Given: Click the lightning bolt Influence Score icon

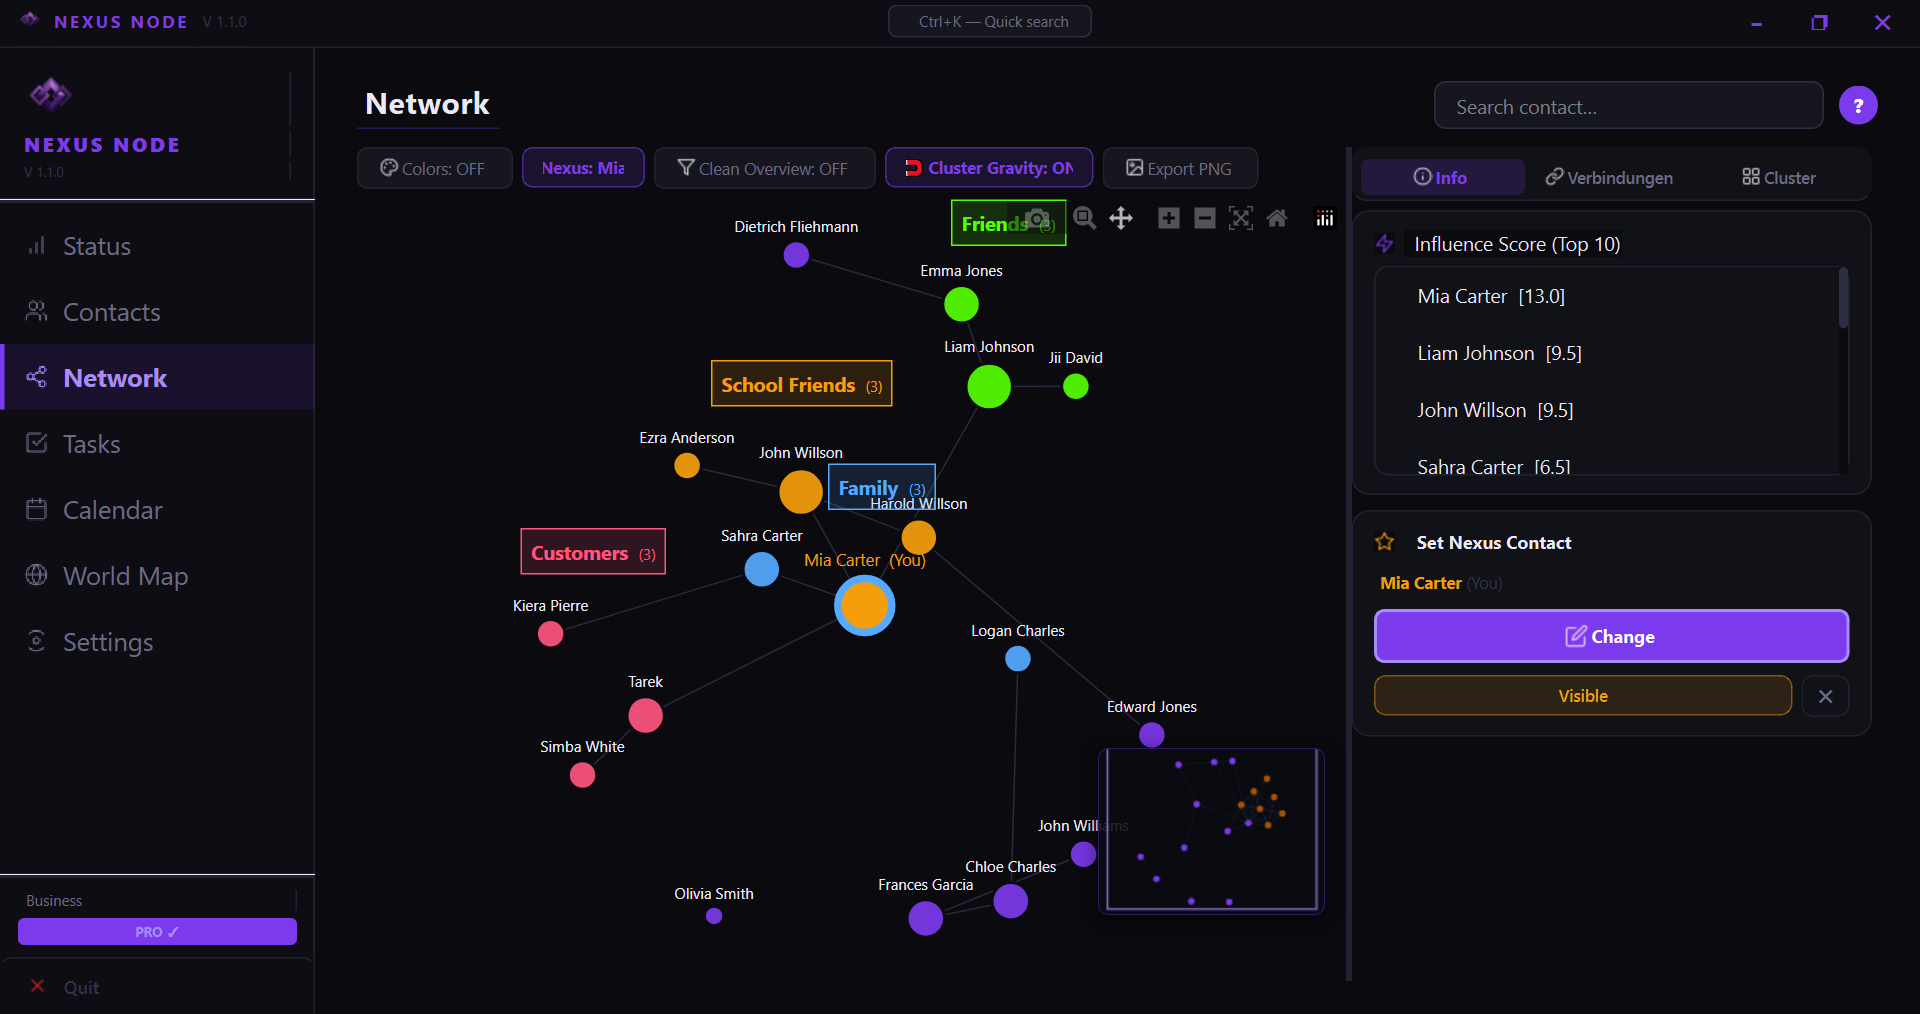Looking at the screenshot, I should 1385,244.
